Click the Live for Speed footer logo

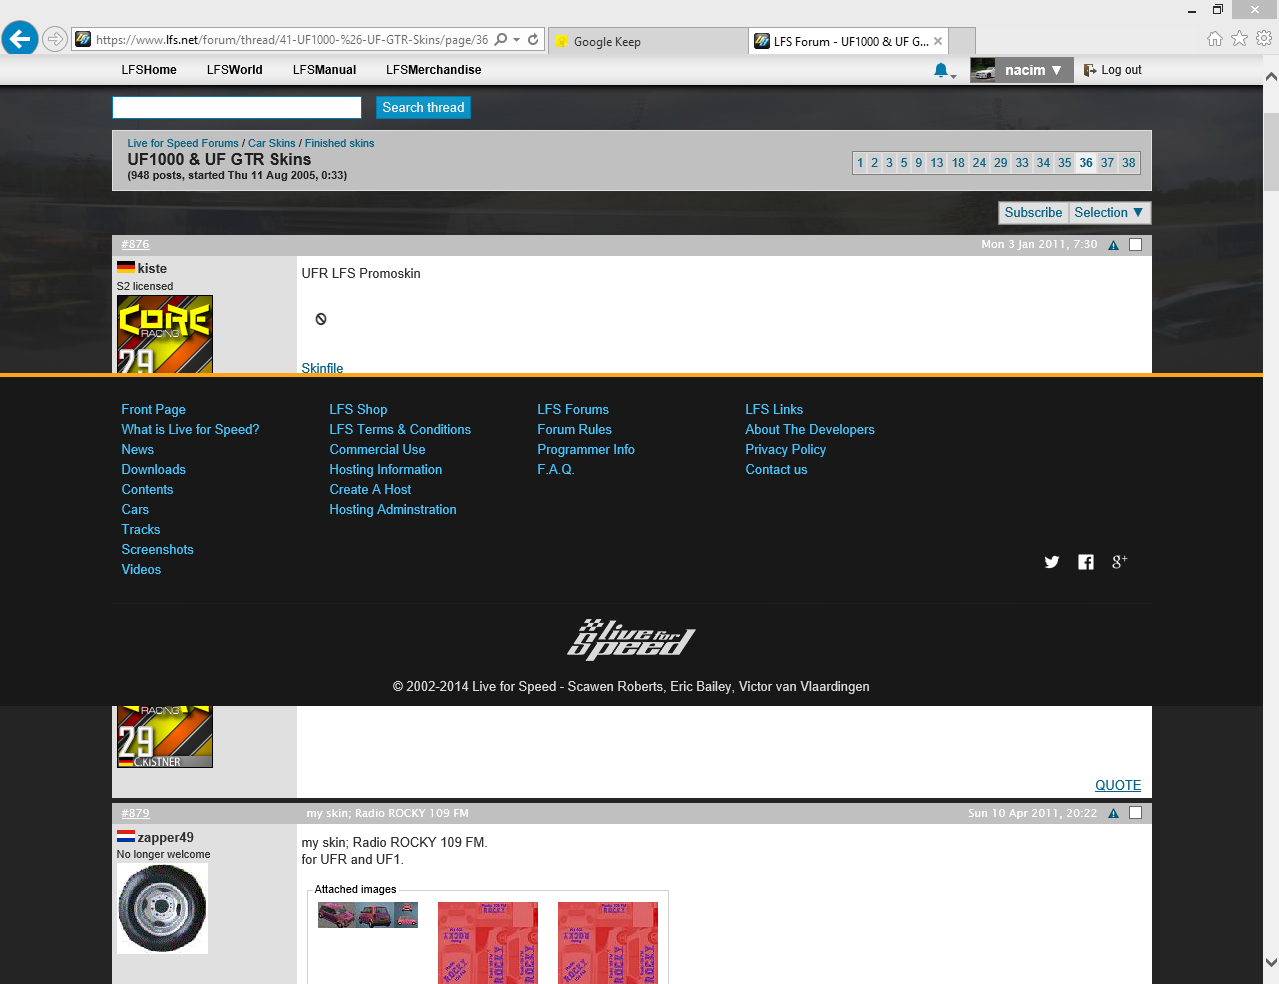coord(631,638)
